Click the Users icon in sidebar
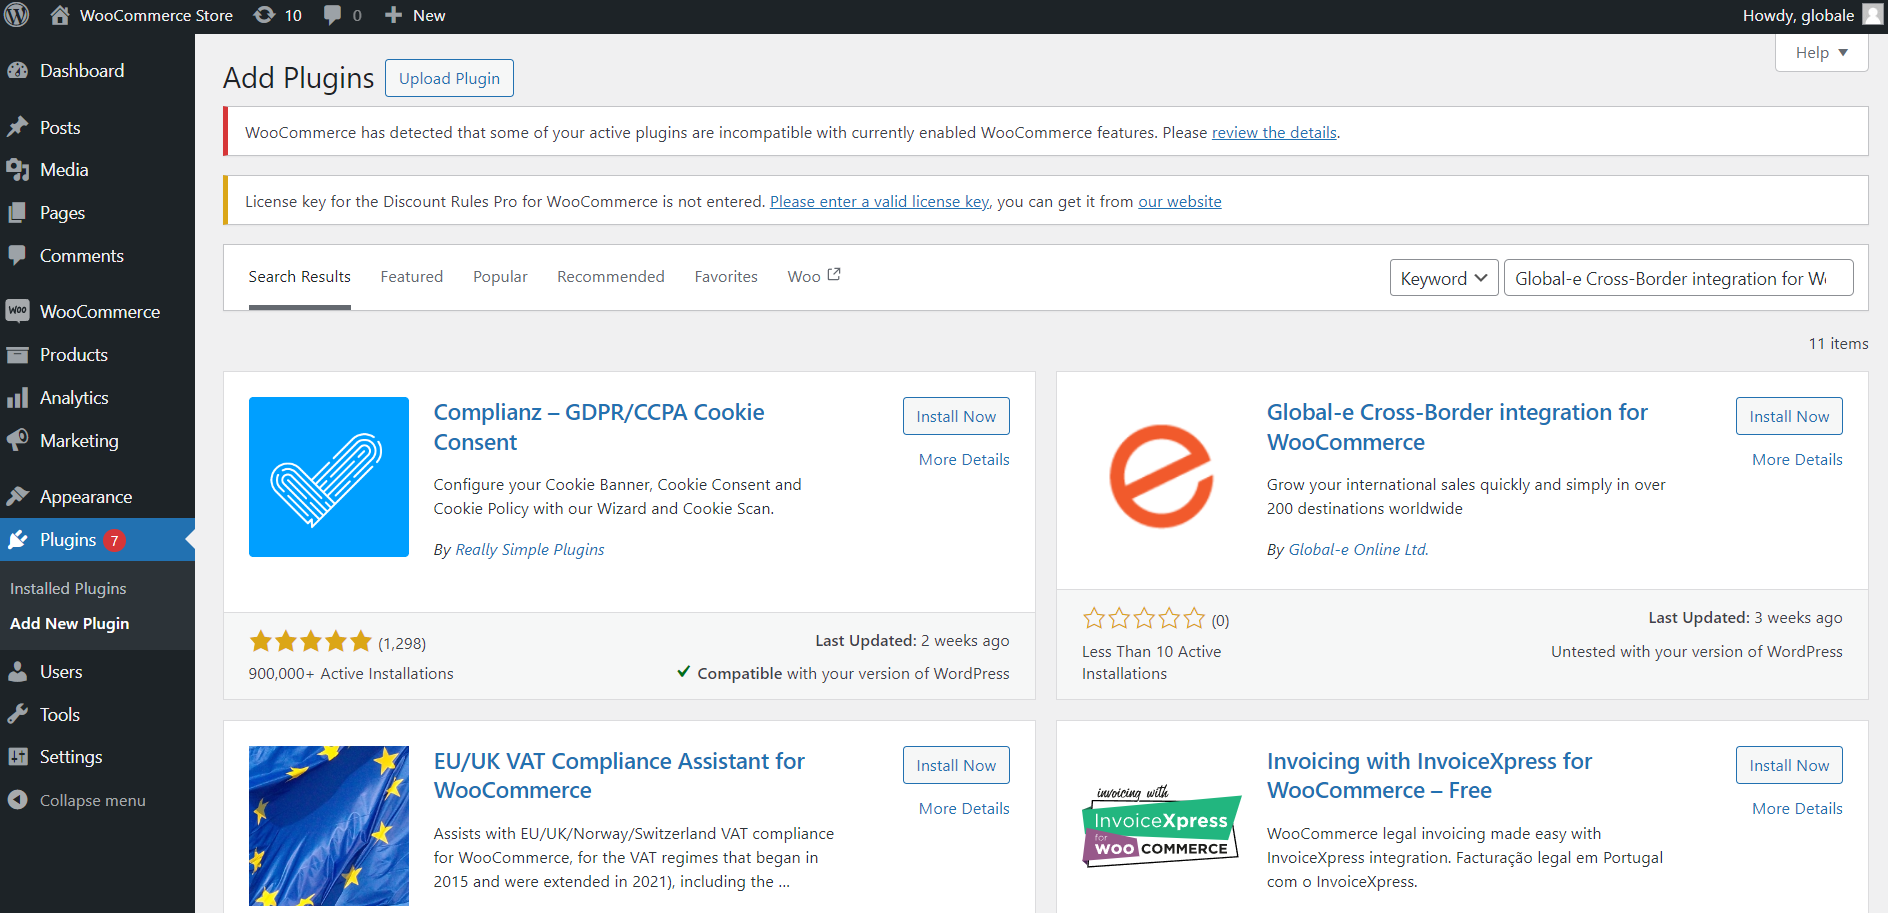This screenshot has height=913, width=1888. tap(17, 672)
